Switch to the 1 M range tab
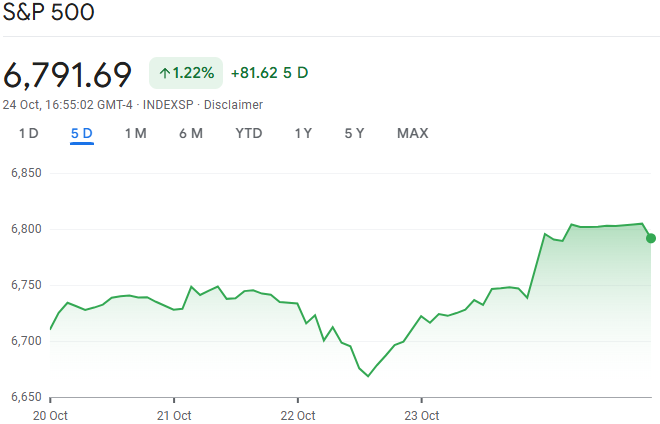The height and width of the screenshot is (424, 660). click(x=136, y=133)
